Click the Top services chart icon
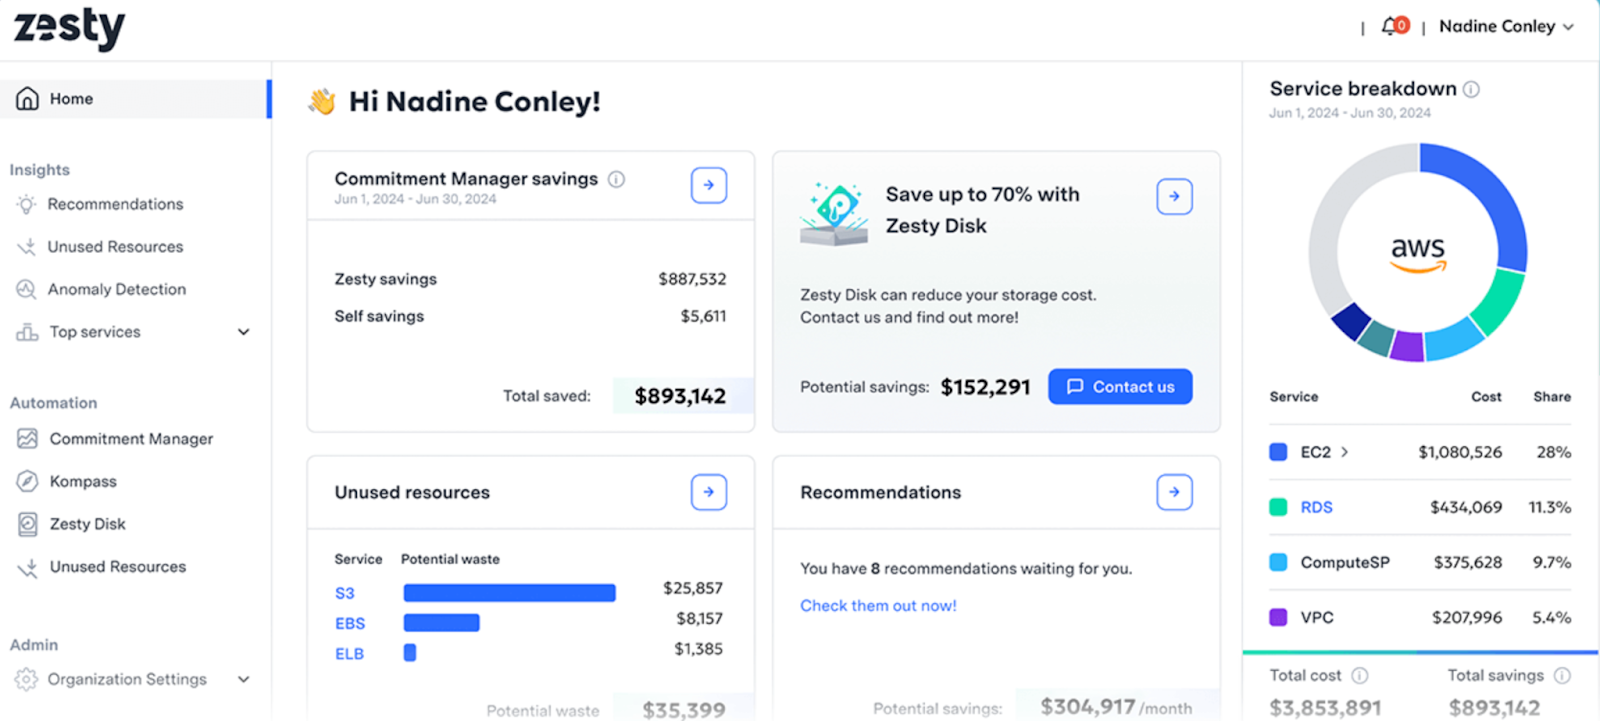The image size is (1600, 721). pyautogui.click(x=27, y=332)
